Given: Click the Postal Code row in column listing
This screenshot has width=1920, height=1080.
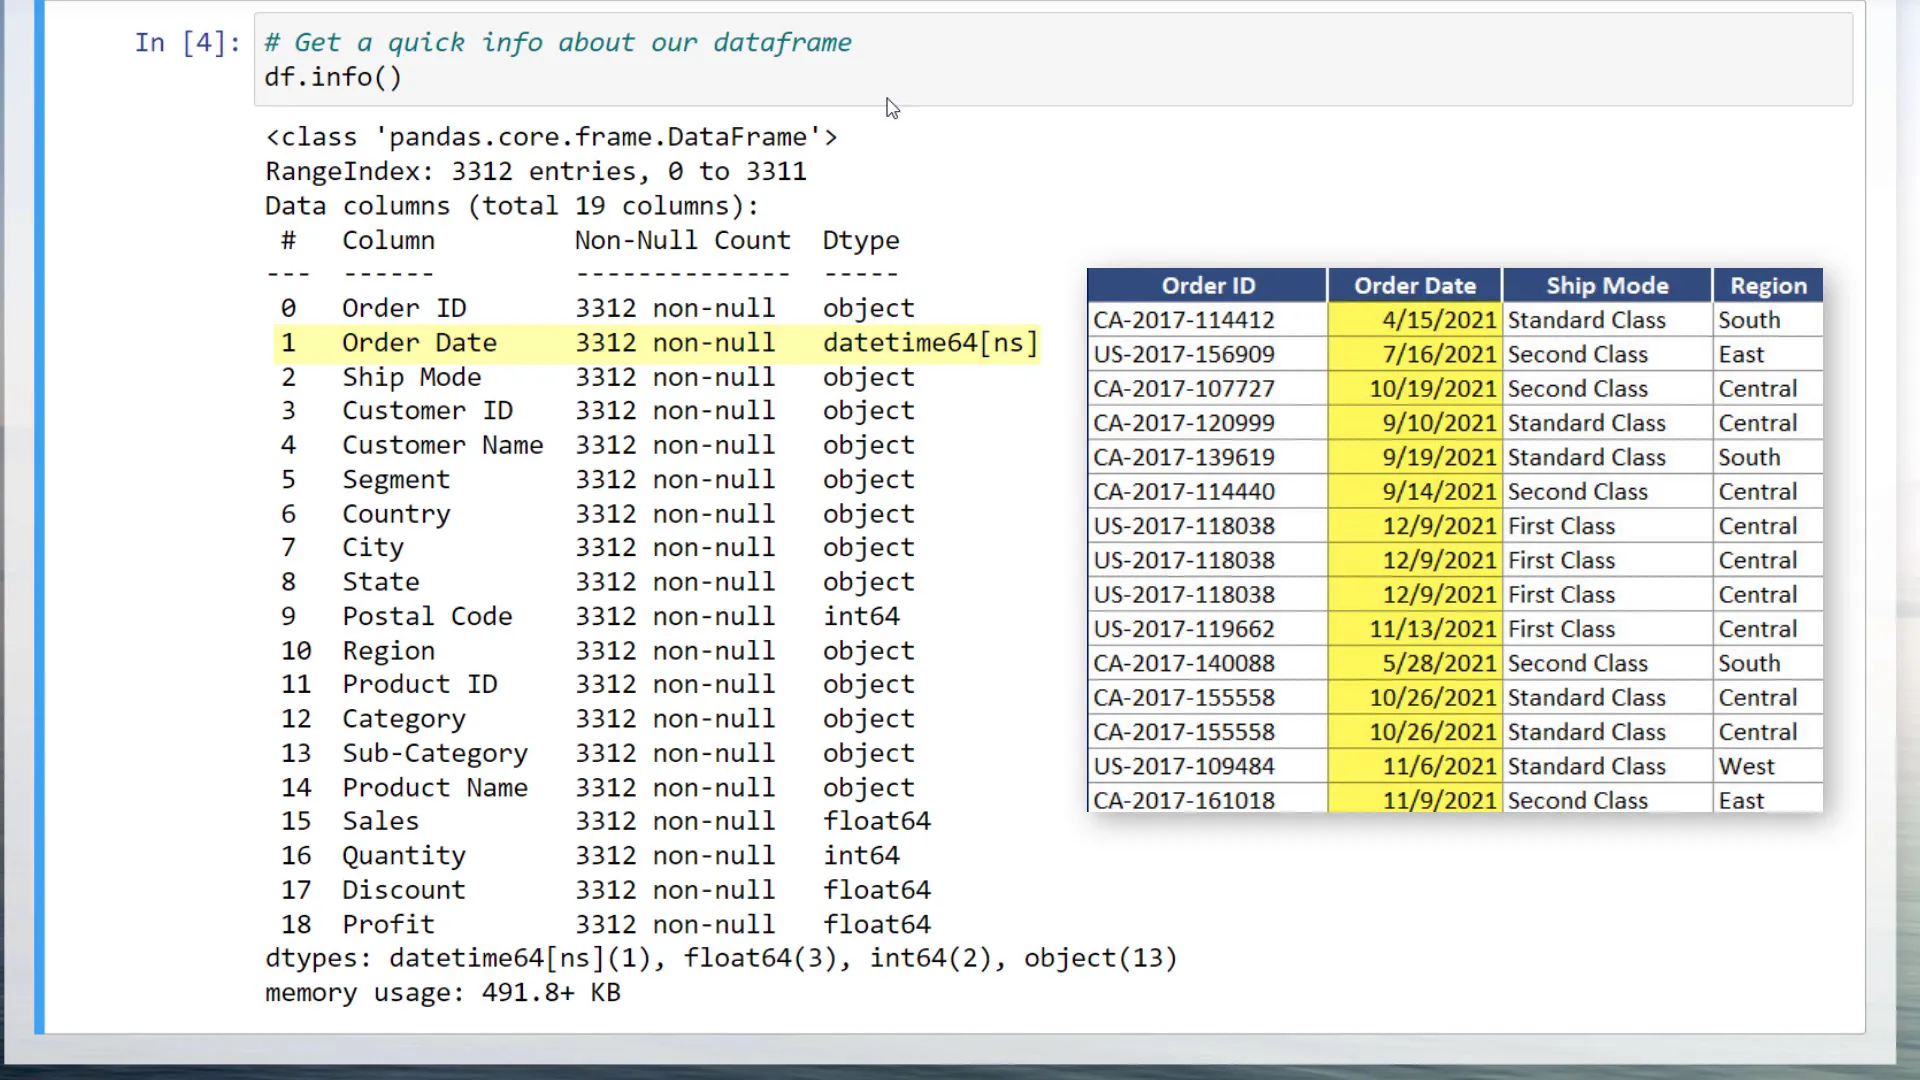Looking at the screenshot, I should click(427, 616).
